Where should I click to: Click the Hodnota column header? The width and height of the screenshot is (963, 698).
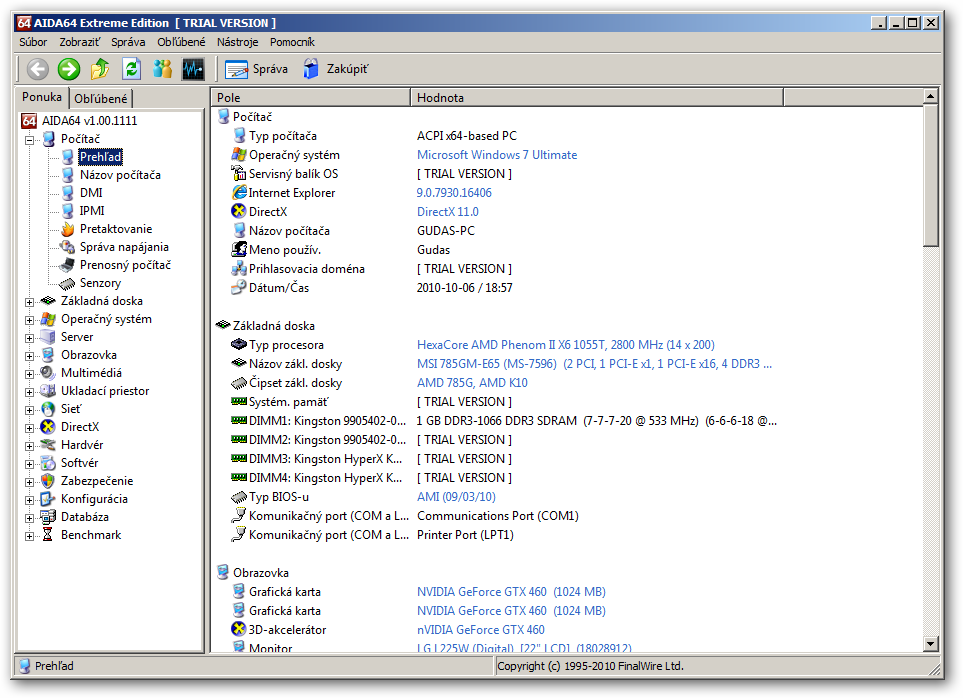tap(597, 98)
